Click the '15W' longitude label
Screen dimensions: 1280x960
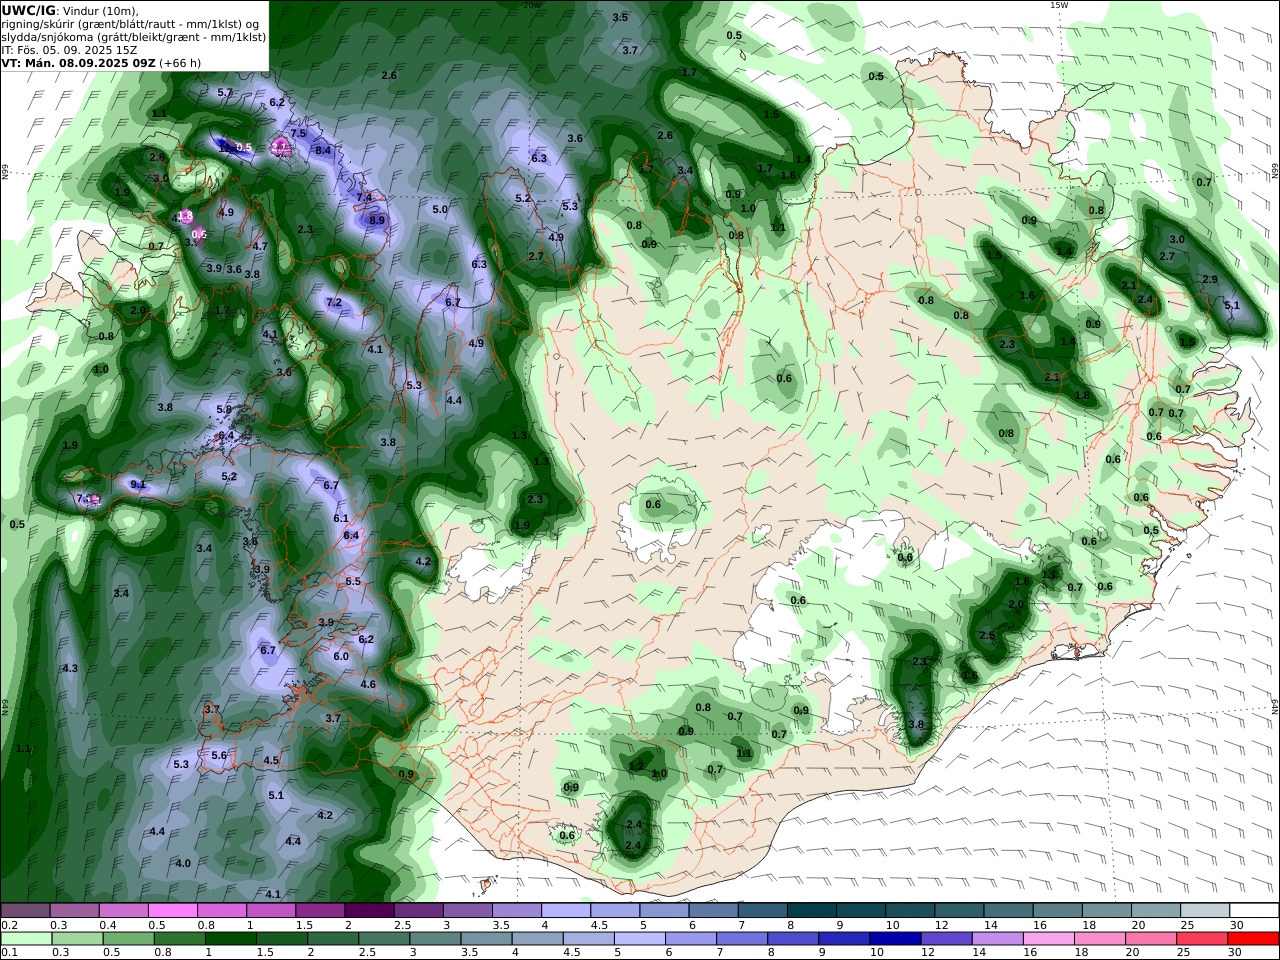coord(1059,5)
